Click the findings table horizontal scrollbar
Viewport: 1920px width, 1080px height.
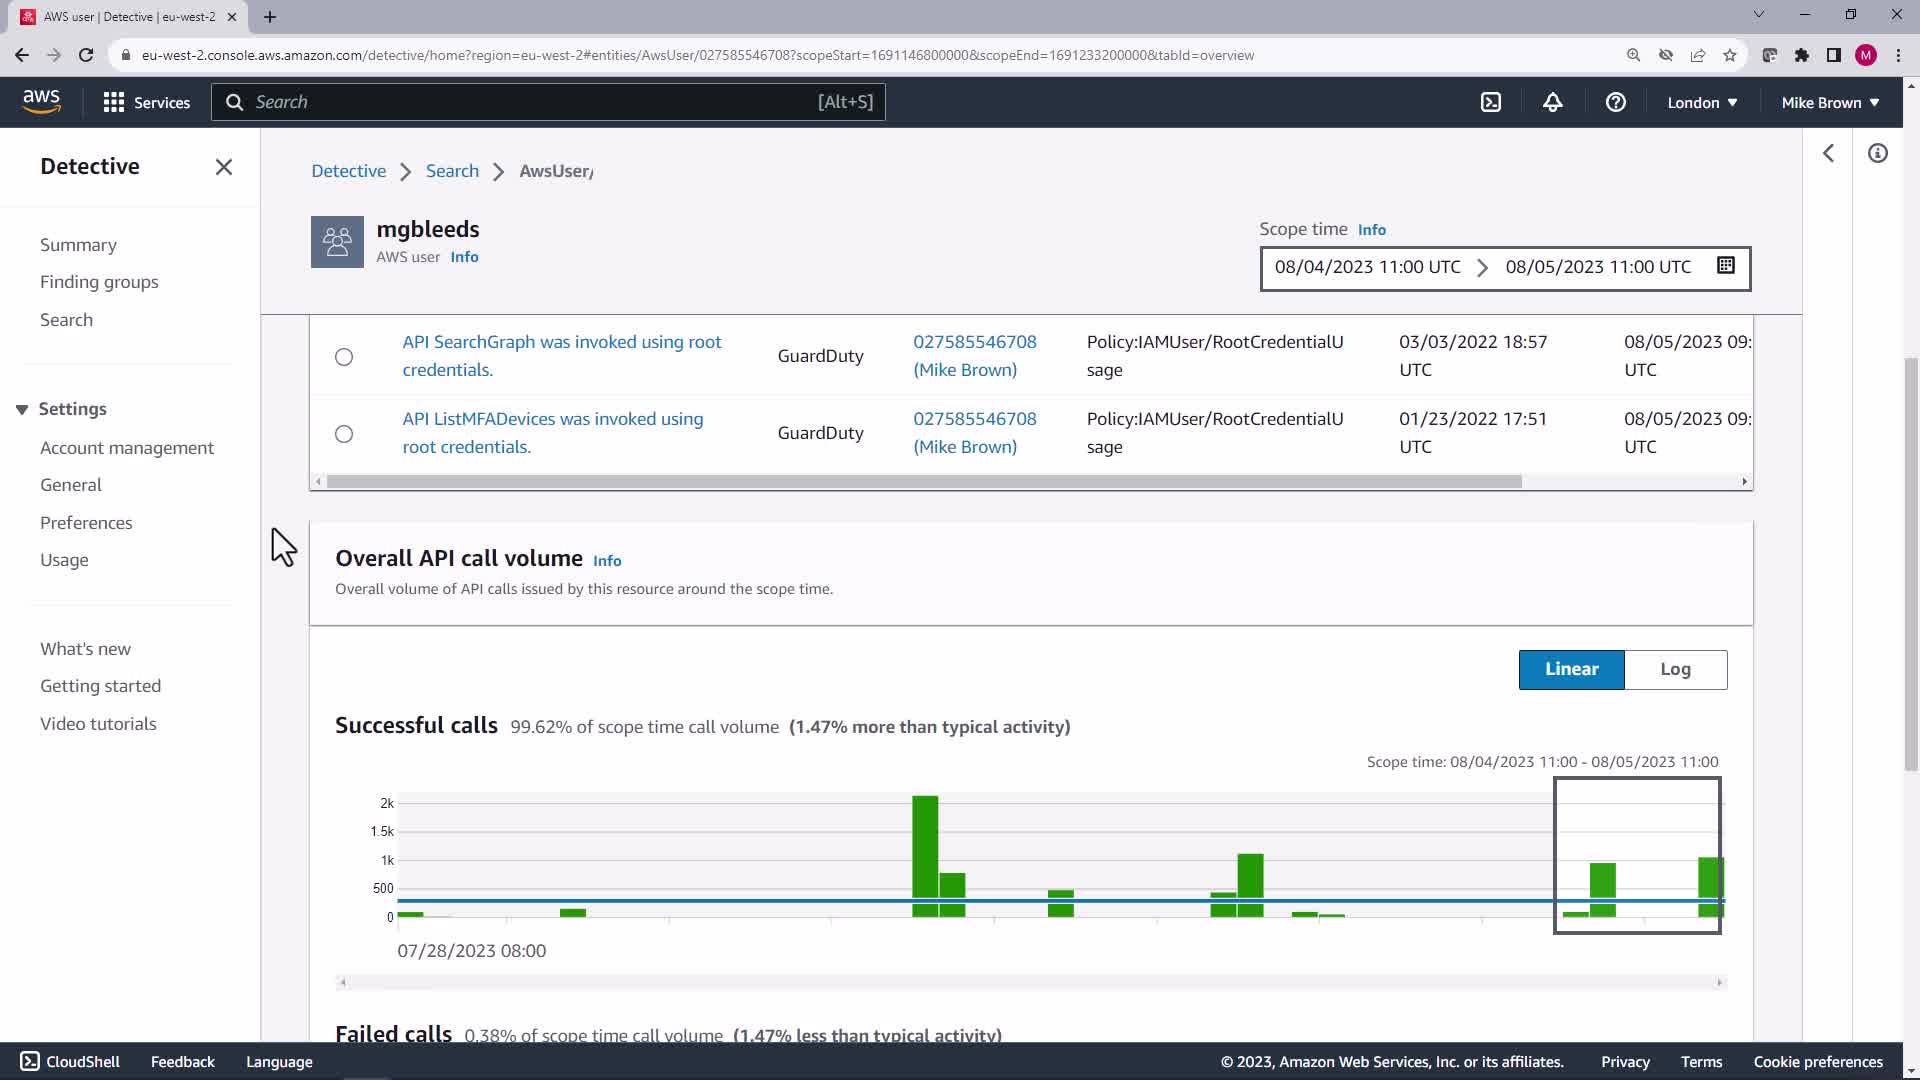click(x=924, y=482)
